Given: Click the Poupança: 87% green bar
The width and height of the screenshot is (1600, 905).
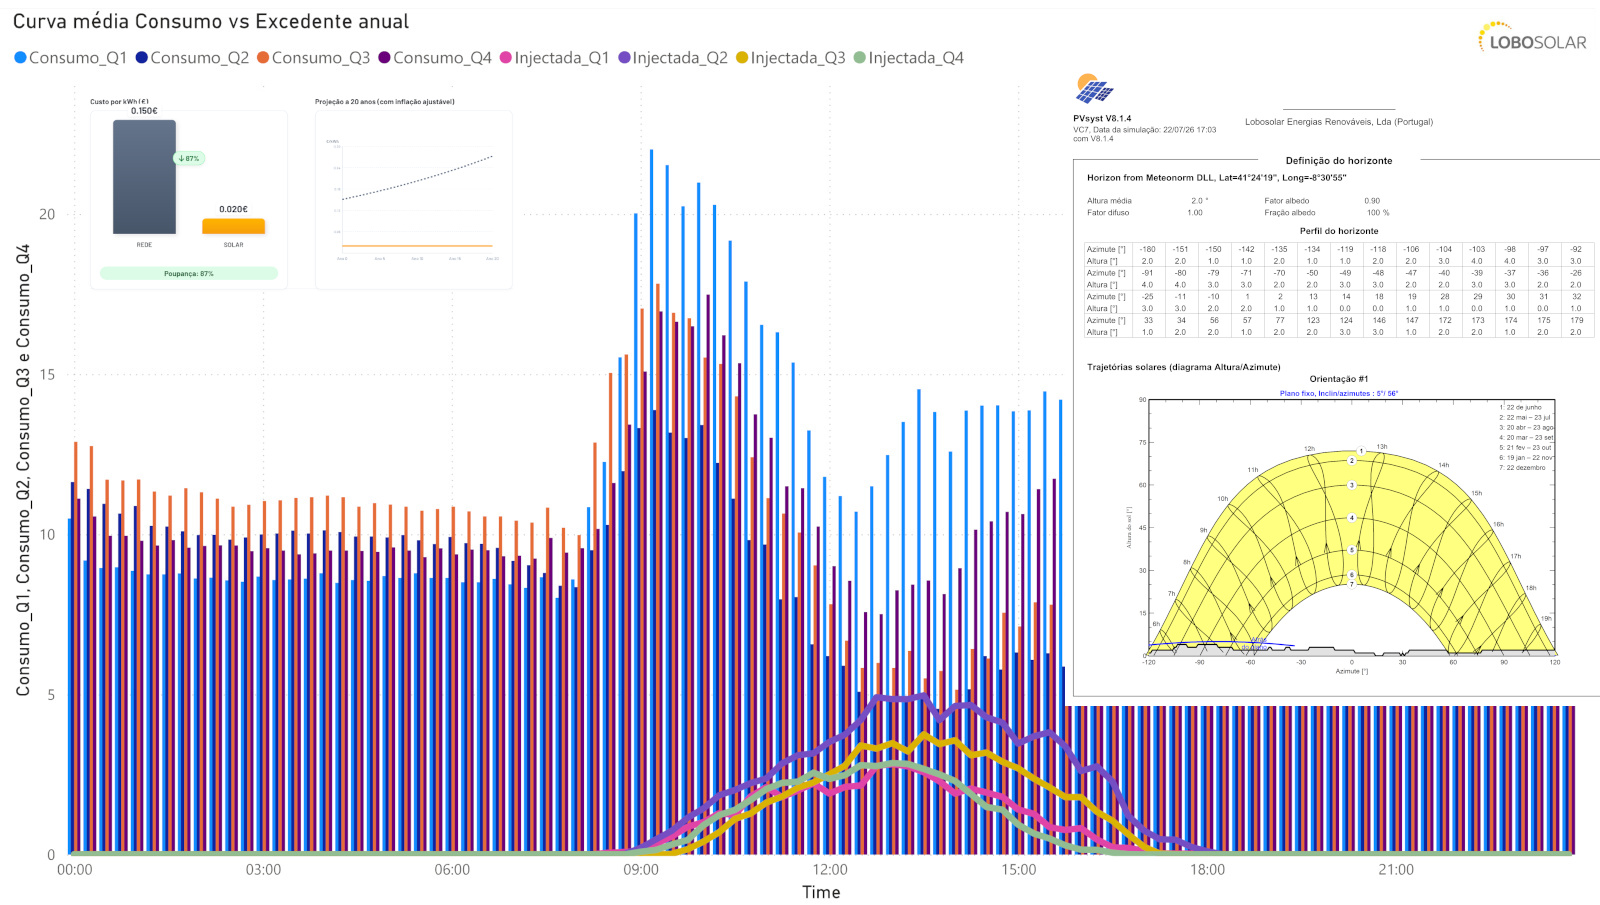Looking at the screenshot, I should tap(189, 273).
